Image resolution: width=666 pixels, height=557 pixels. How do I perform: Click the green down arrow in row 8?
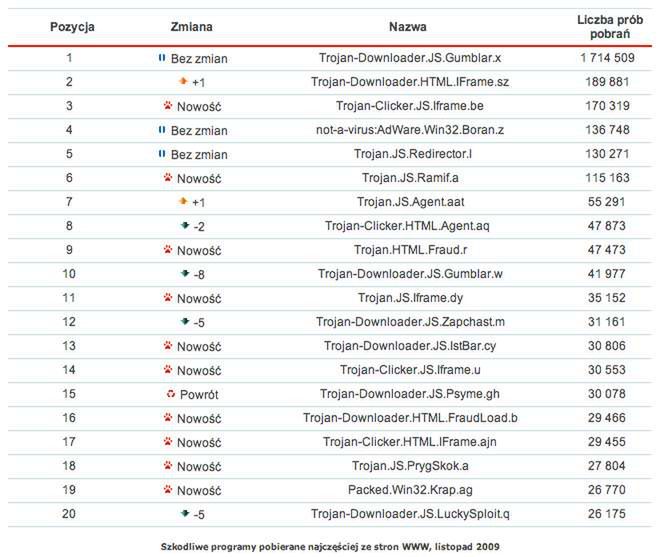click(x=185, y=226)
